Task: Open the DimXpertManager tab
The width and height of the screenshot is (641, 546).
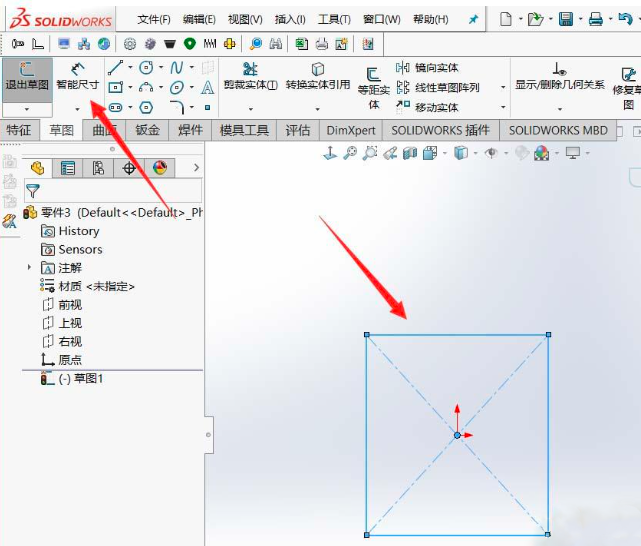Action: pyautogui.click(x=129, y=168)
